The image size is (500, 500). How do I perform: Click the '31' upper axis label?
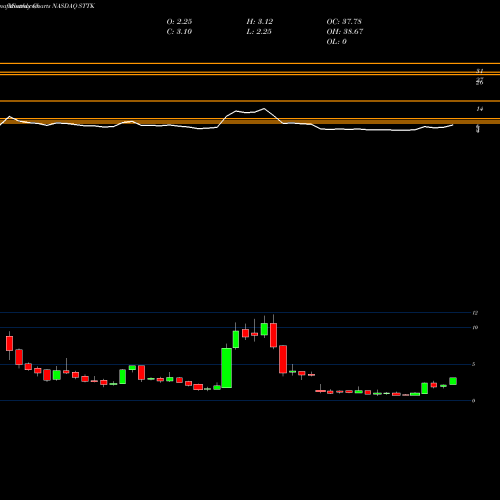tap(480, 71)
